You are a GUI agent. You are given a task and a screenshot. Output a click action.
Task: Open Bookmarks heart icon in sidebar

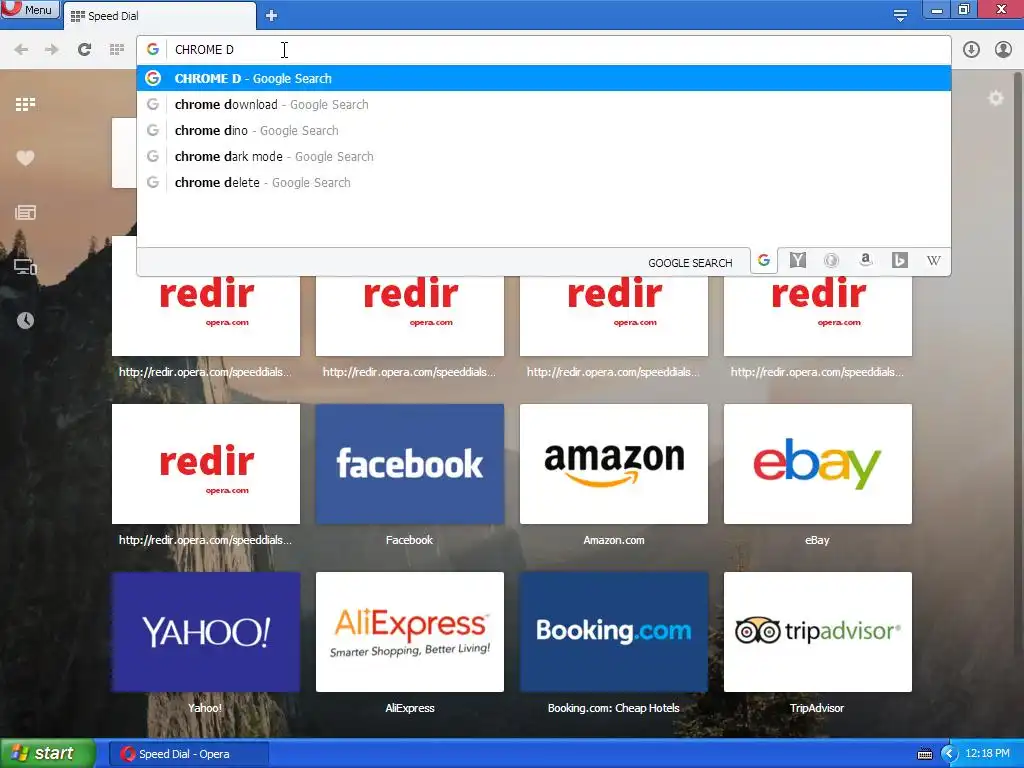coord(25,158)
